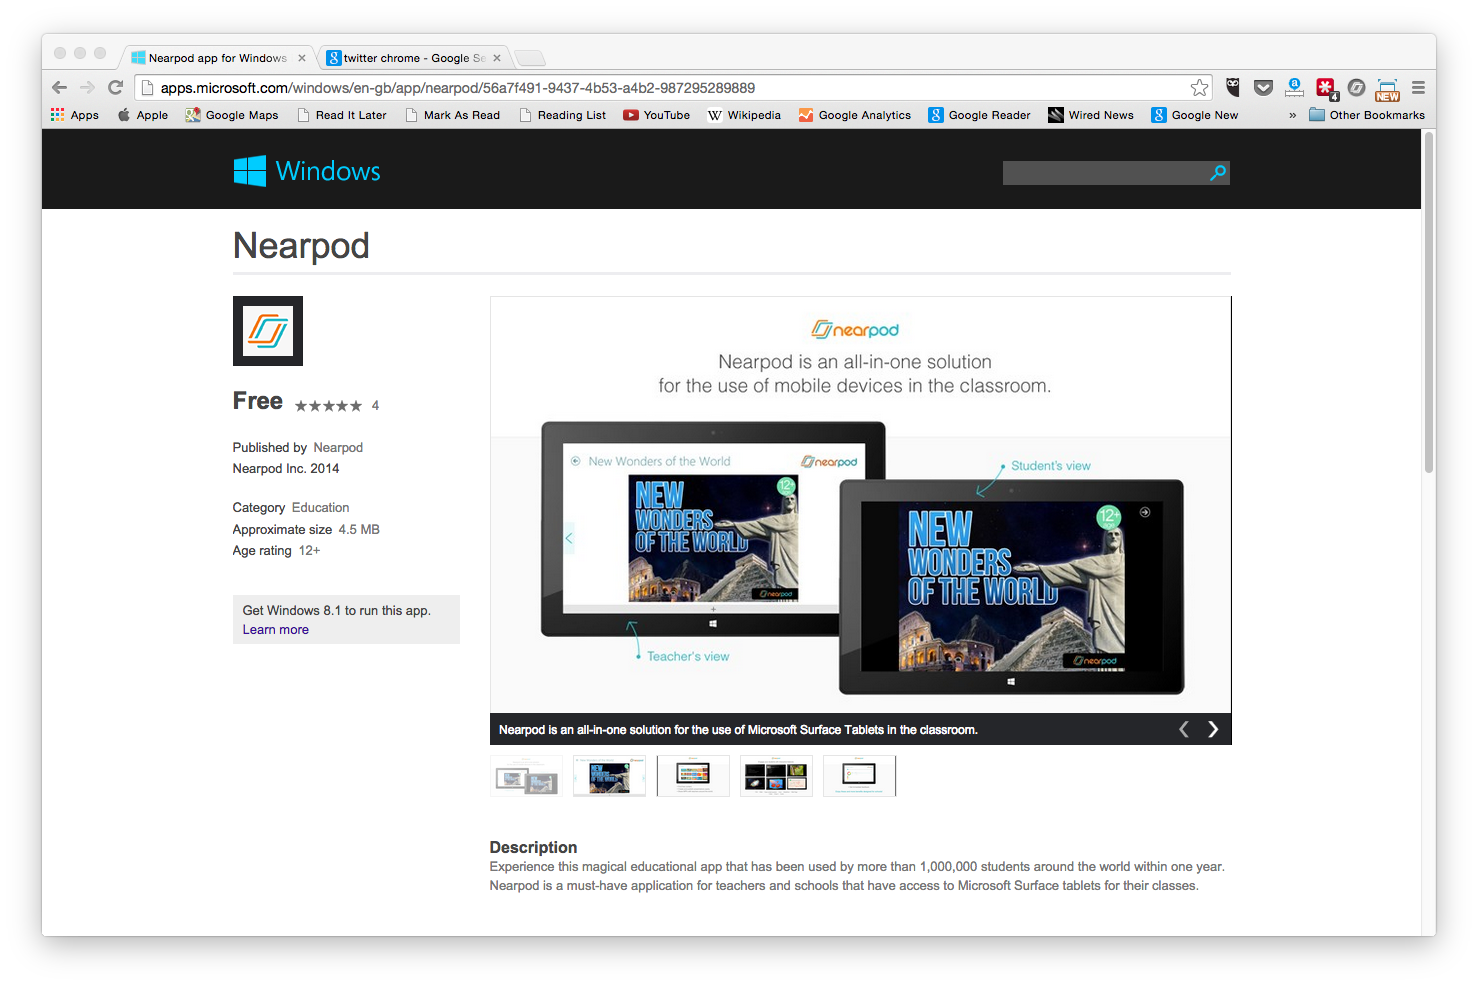This screenshot has width=1478, height=986.
Task: Click the Windows logo in the header
Action: pos(307,171)
